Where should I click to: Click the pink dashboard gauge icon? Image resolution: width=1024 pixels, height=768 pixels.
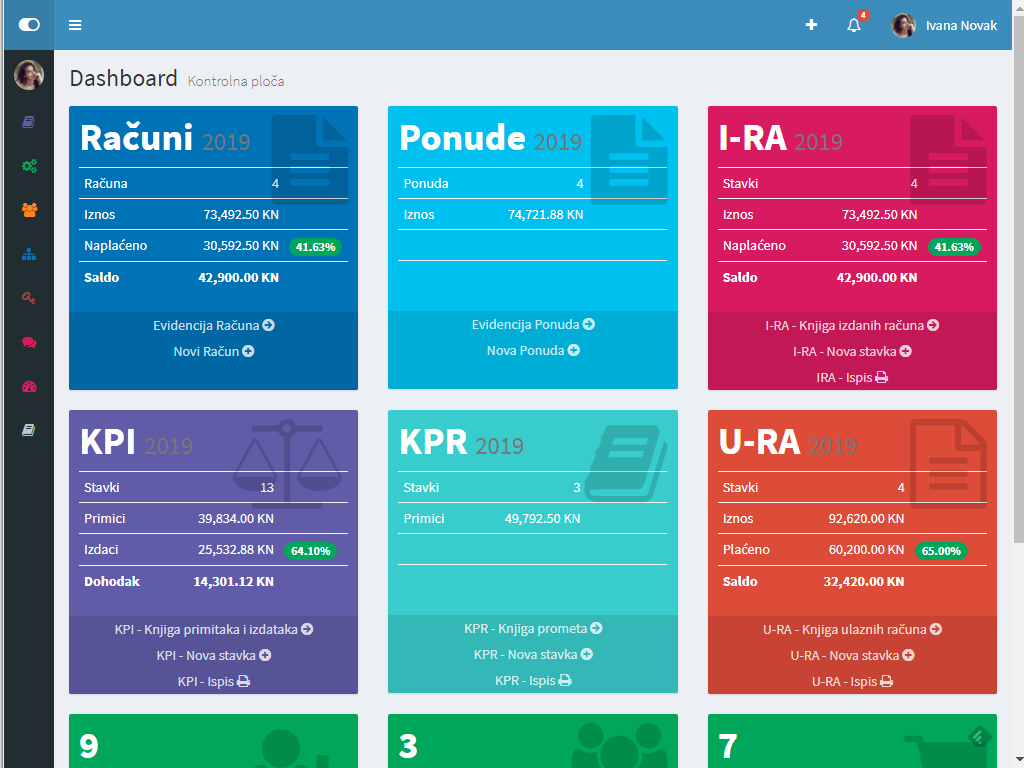[28, 386]
